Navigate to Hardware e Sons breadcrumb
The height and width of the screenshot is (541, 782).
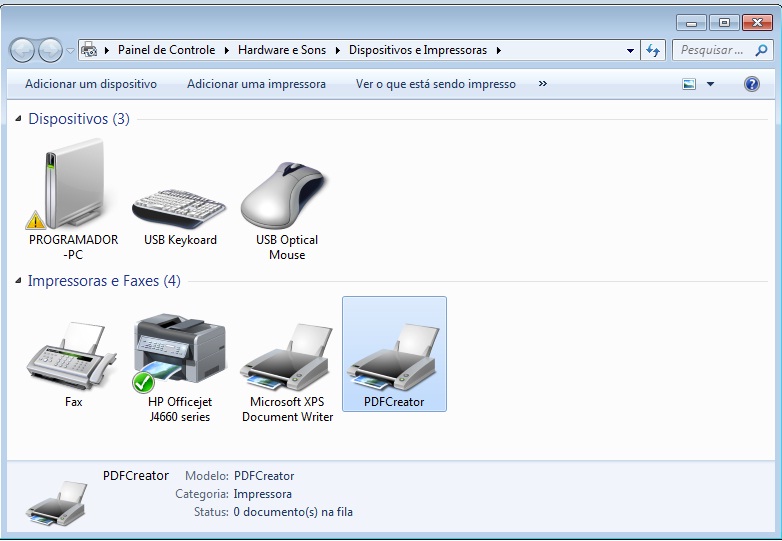click(282, 50)
